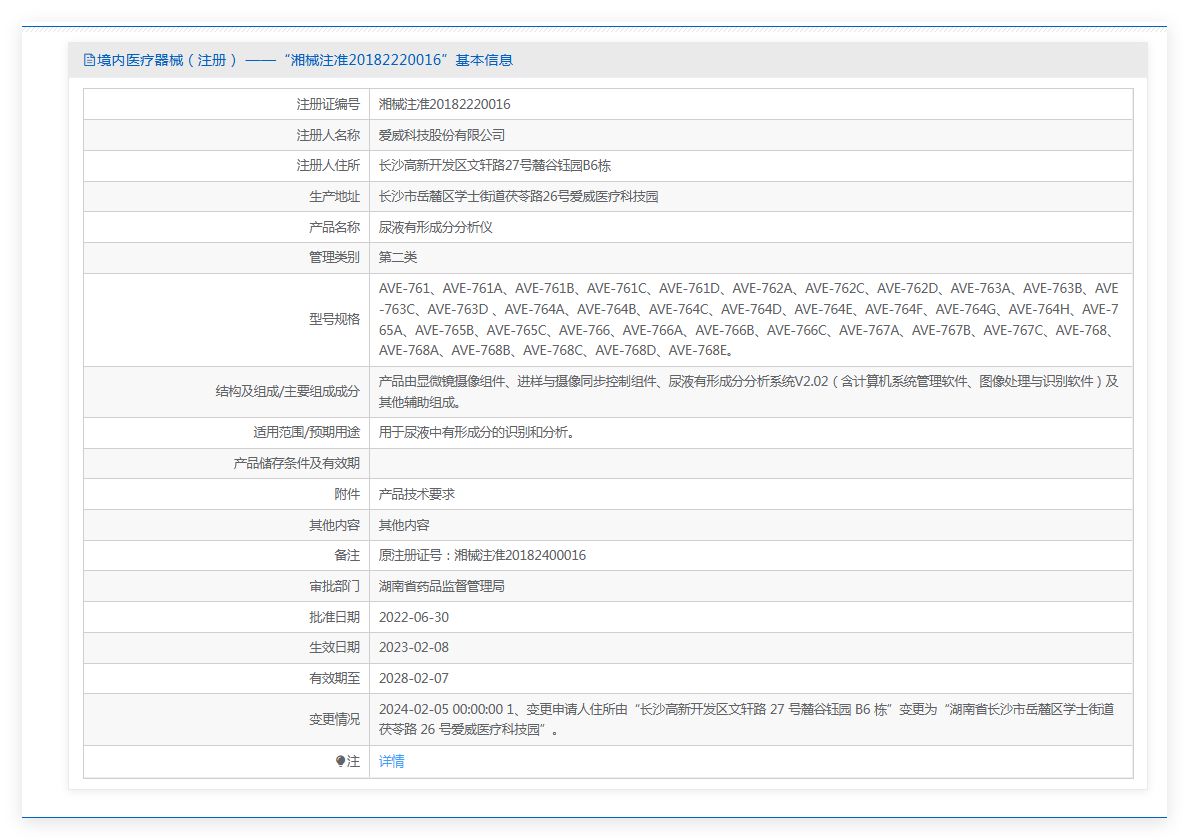
Task: Click the 结构及组成 description text
Action: coord(748,391)
